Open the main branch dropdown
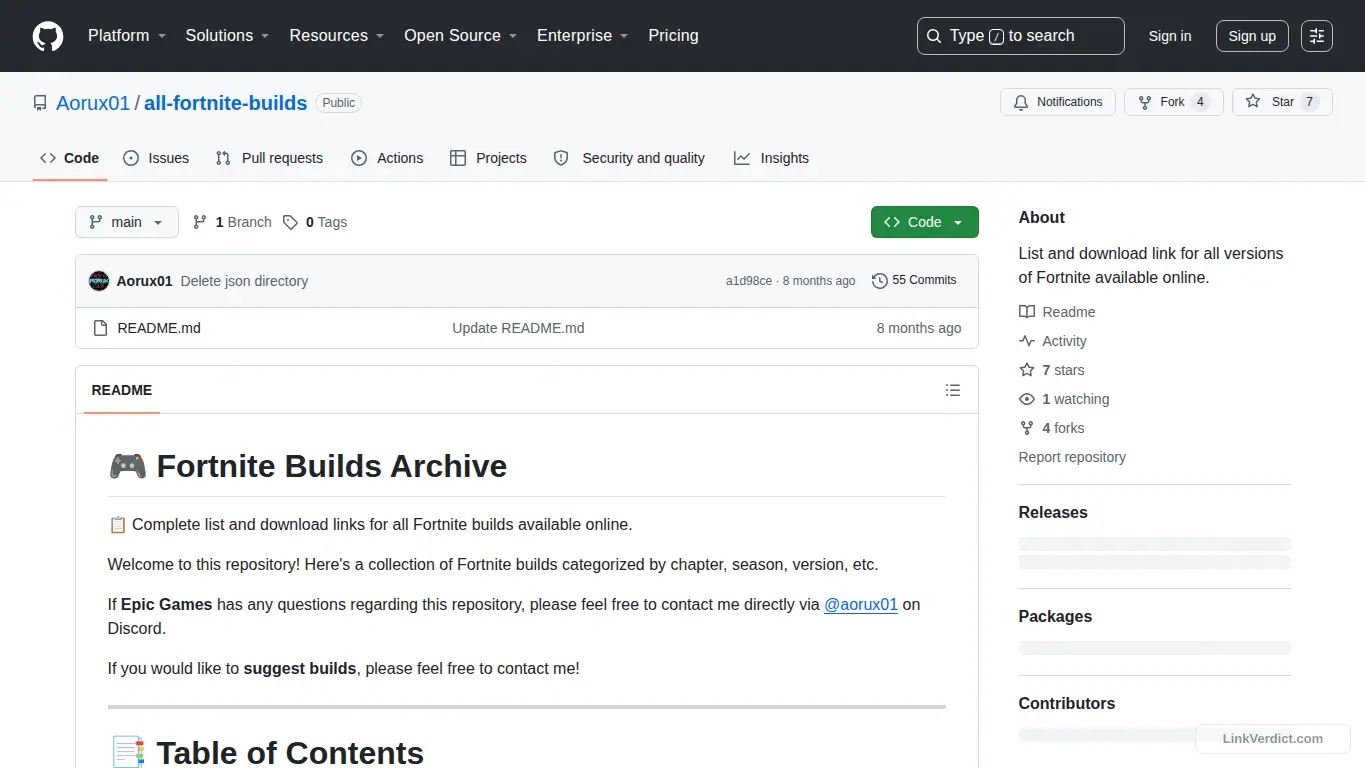1365x768 pixels. pos(127,222)
